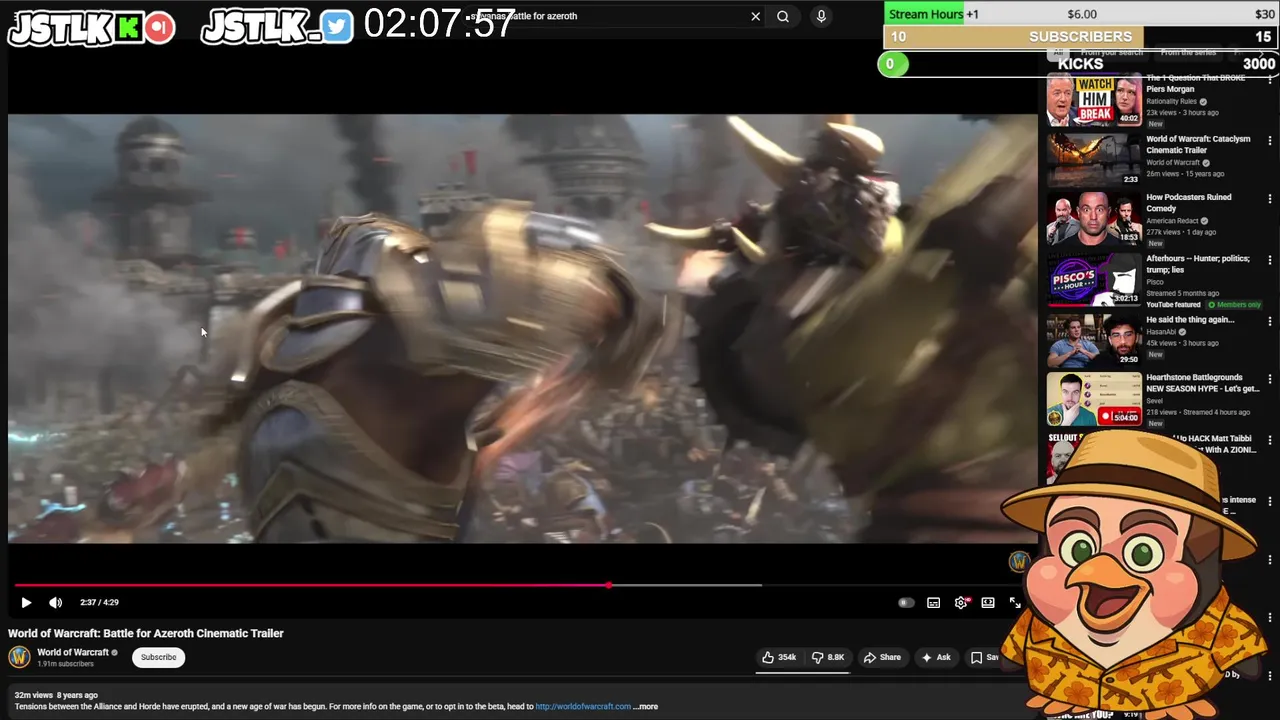Screen dimensions: 1280x720
Task: Click the 'Hearthstone Battlegrounds NEW SEASON HYPE' title
Action: click(x=1202, y=383)
